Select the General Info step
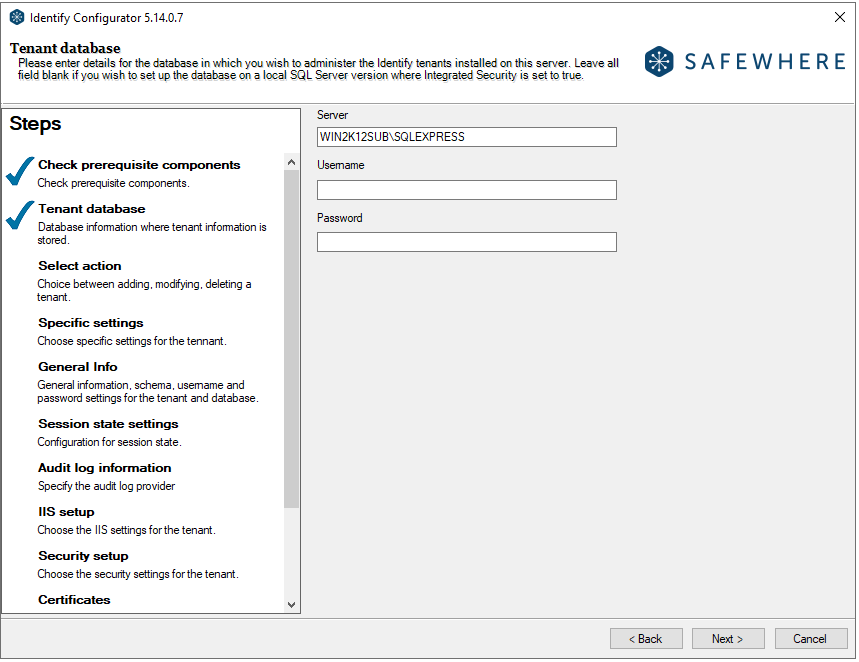 pos(78,367)
